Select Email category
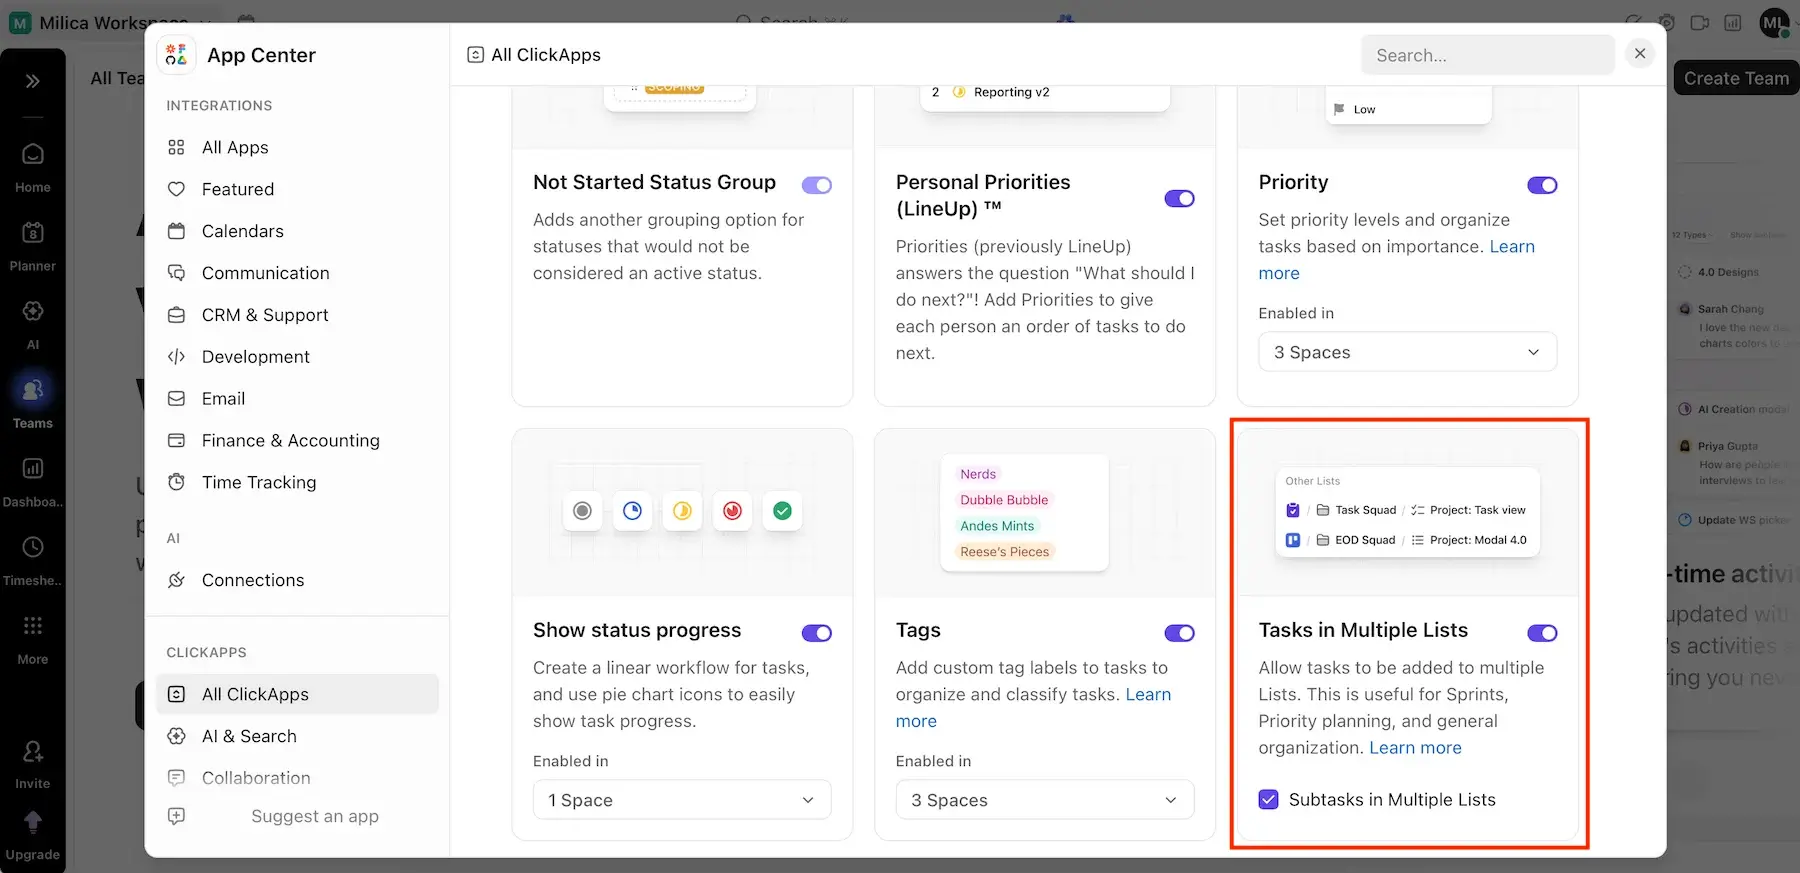The height and width of the screenshot is (873, 1800). [297, 399]
